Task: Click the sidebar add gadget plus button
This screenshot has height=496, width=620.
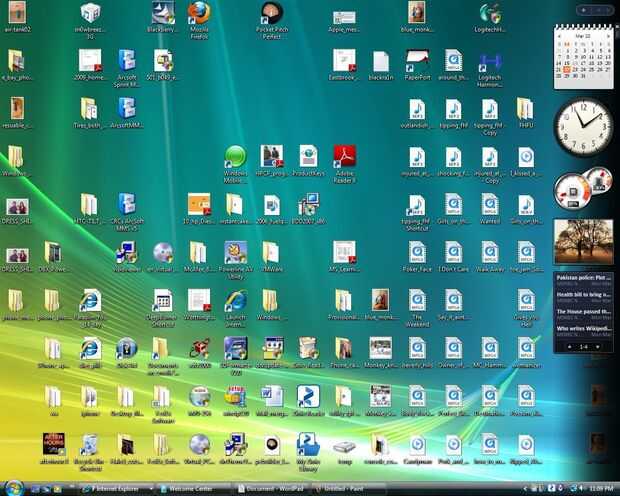Action: 584,10
